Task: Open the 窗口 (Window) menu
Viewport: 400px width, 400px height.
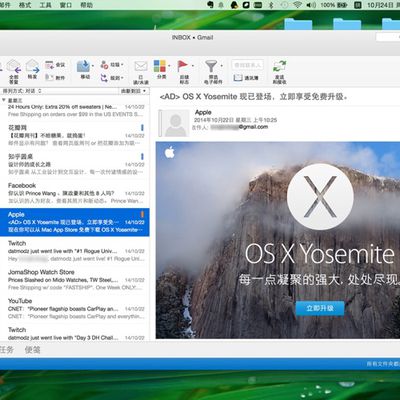Action: 66,5
